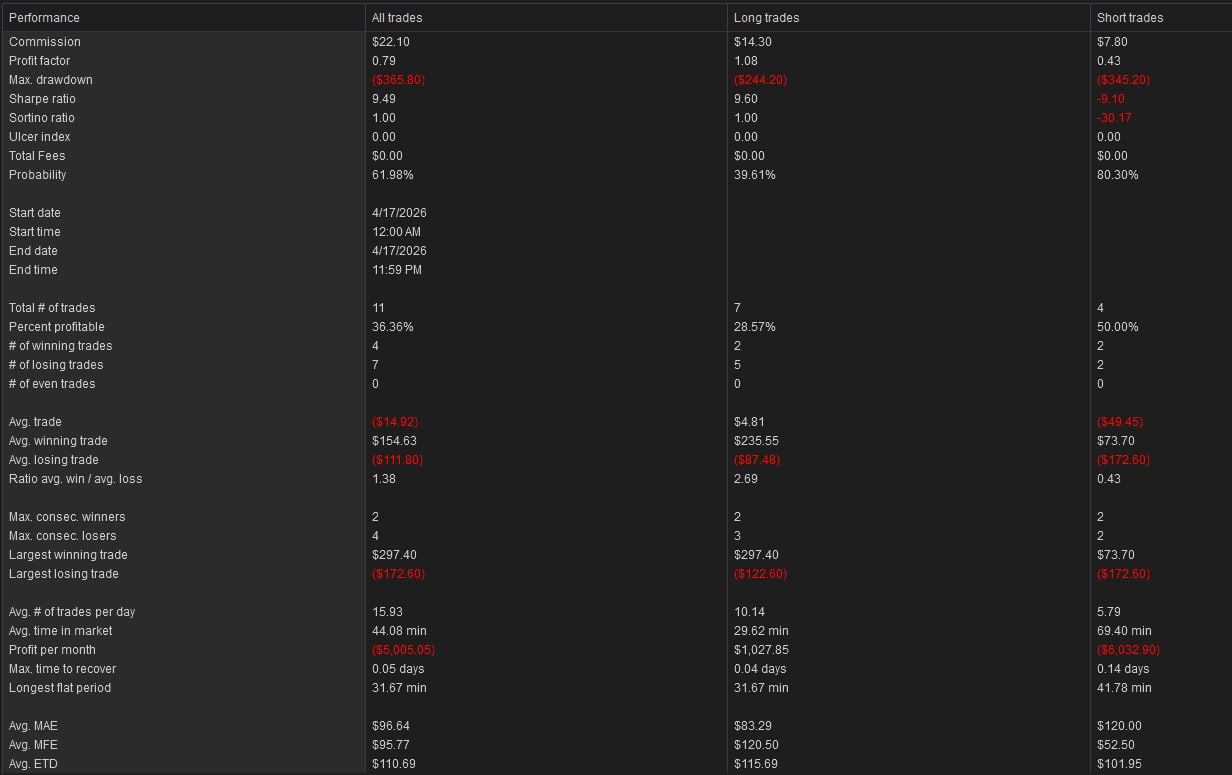Click the Performance column header
The image size is (1232, 775).
[44, 18]
